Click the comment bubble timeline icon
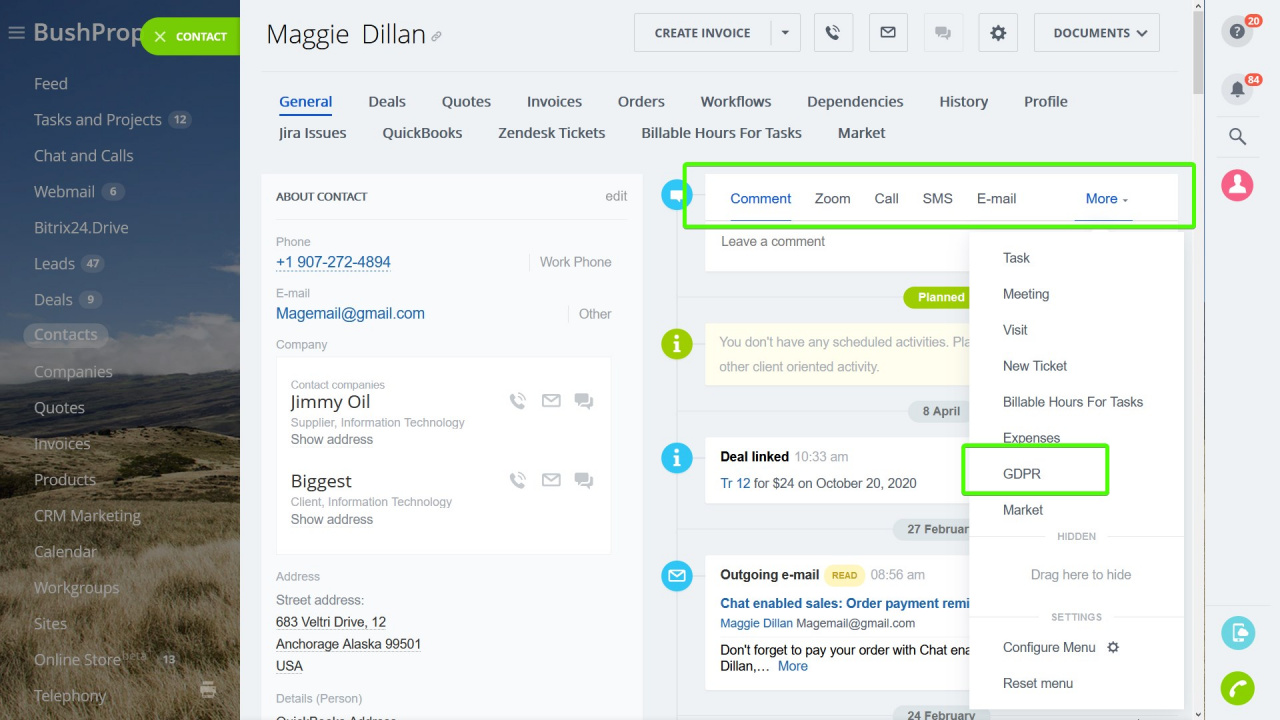 coord(677,195)
